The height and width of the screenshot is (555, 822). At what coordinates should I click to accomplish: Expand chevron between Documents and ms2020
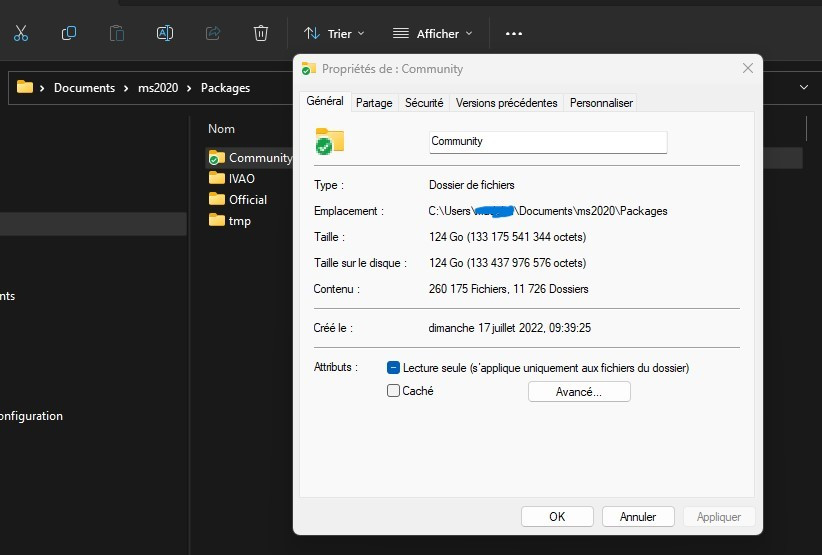[126, 88]
